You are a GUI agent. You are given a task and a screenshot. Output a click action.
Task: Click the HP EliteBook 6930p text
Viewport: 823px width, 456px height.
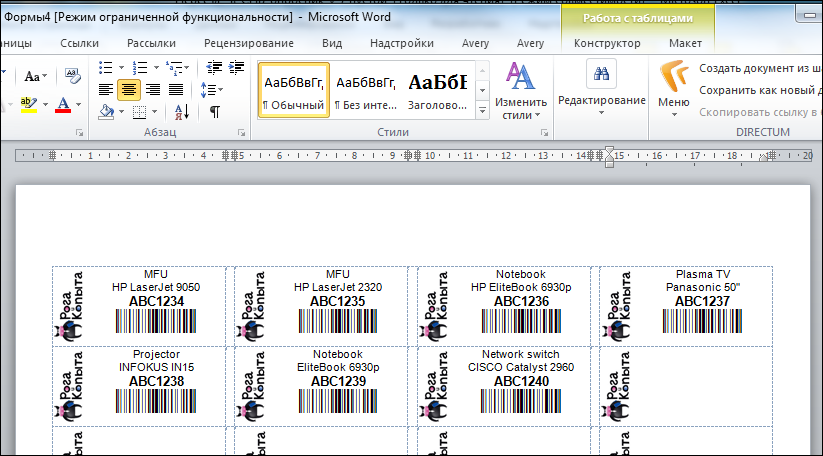521,287
